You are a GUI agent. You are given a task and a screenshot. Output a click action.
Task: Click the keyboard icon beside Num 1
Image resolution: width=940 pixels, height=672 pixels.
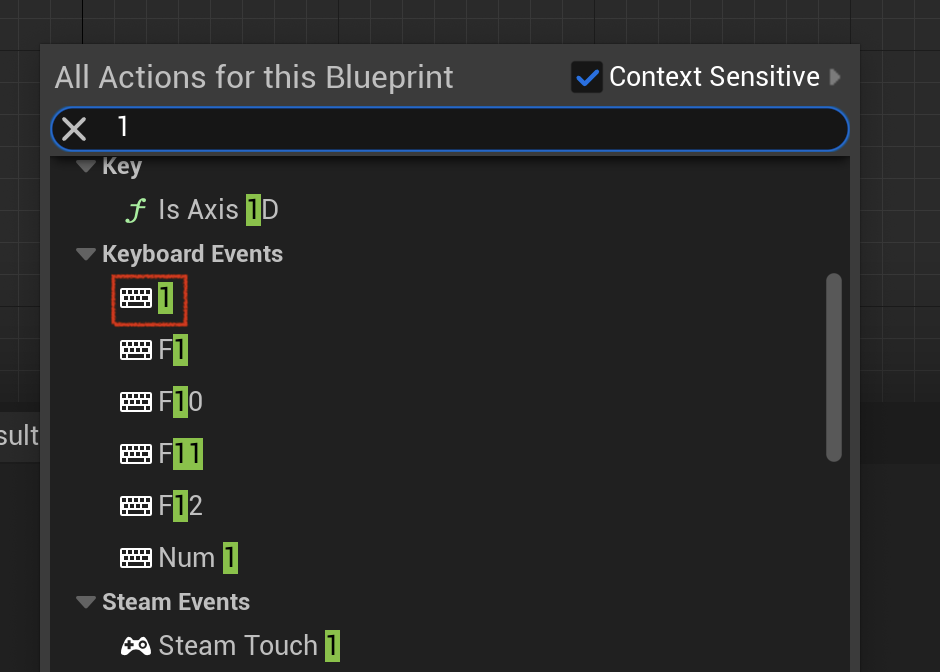pos(136,558)
